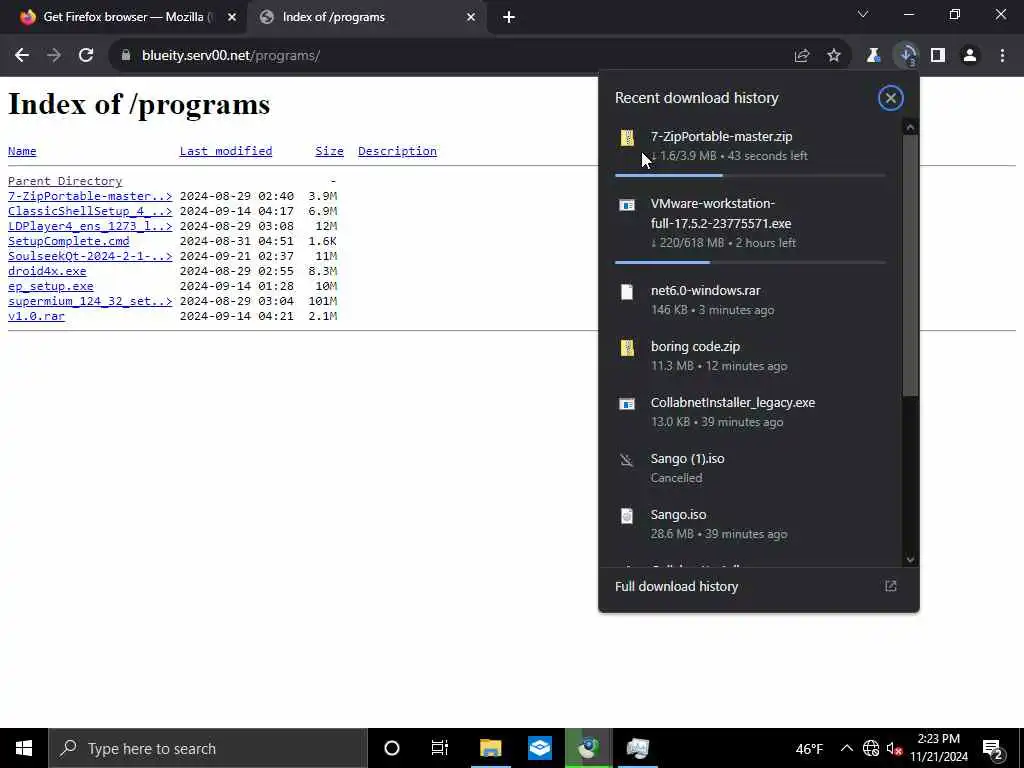The height and width of the screenshot is (768, 1024).
Task: Open File Explorer from the taskbar
Action: click(x=490, y=748)
